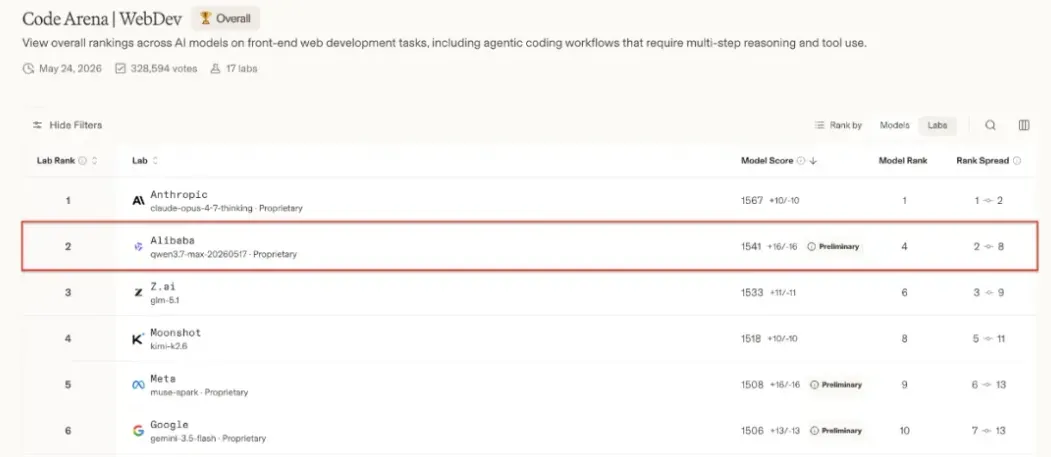This screenshot has width=1051, height=457.
Task: Click Meta's Preliminary badge
Action: click(836, 385)
